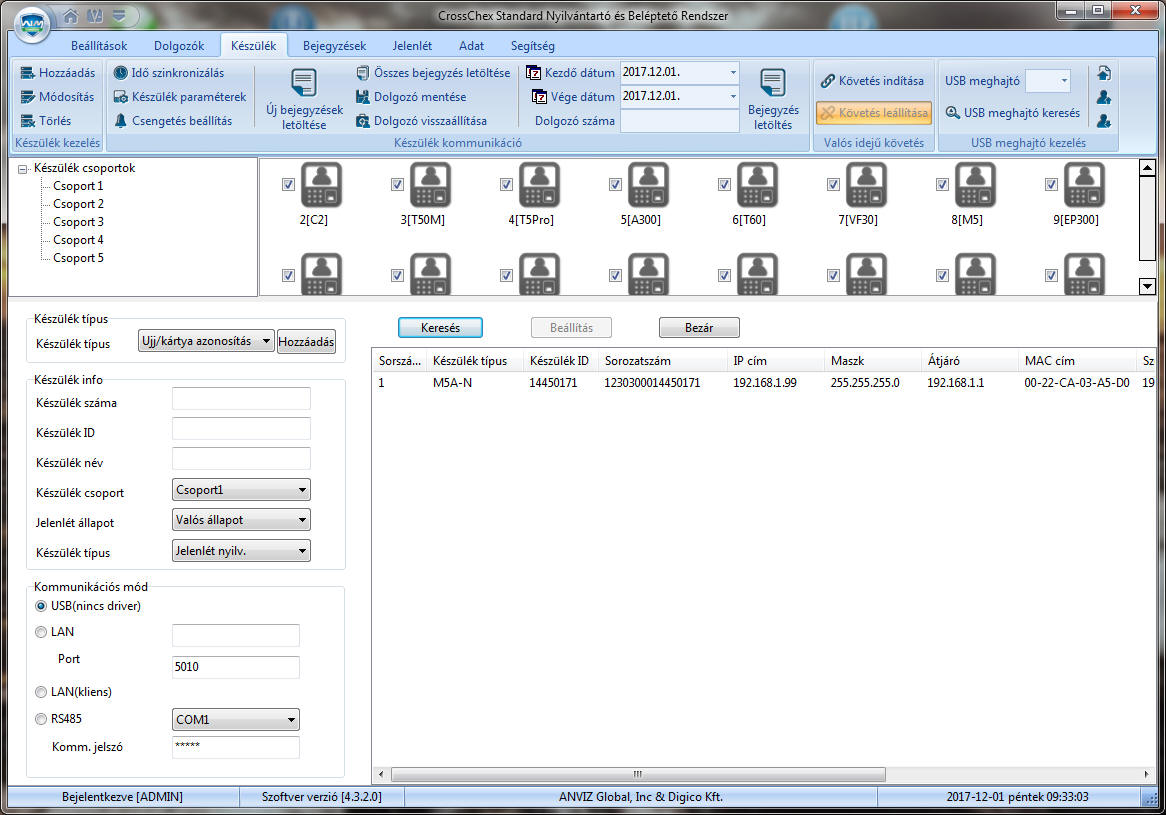Open the Készülék csoport dropdown
The width and height of the screenshot is (1166, 815).
pos(301,490)
